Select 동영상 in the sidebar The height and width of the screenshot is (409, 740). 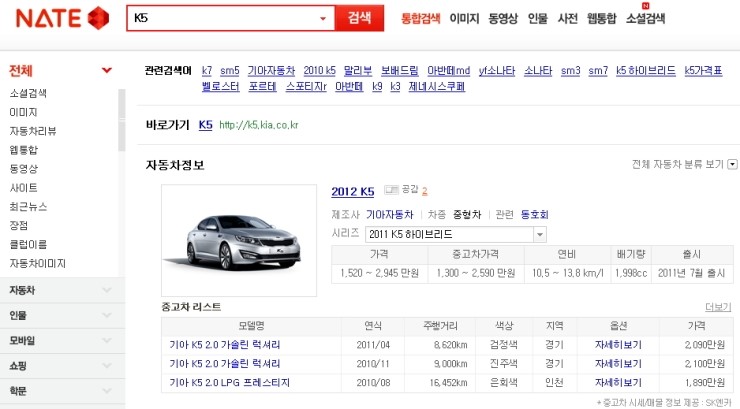point(23,169)
